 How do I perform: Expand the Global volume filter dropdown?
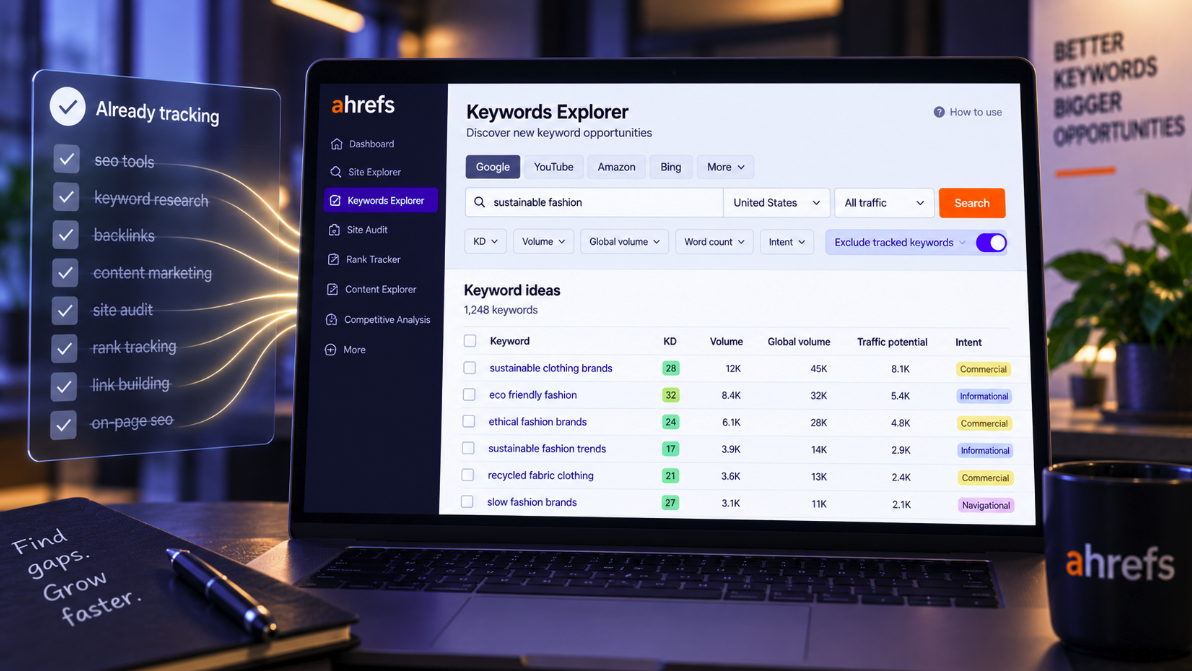coord(624,242)
